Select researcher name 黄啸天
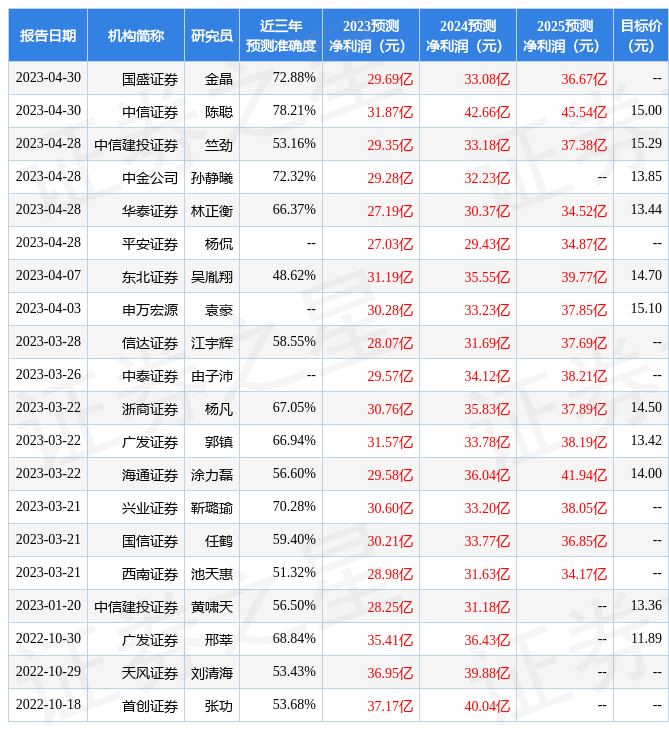Screen dimensions: 669x730 [212, 608]
